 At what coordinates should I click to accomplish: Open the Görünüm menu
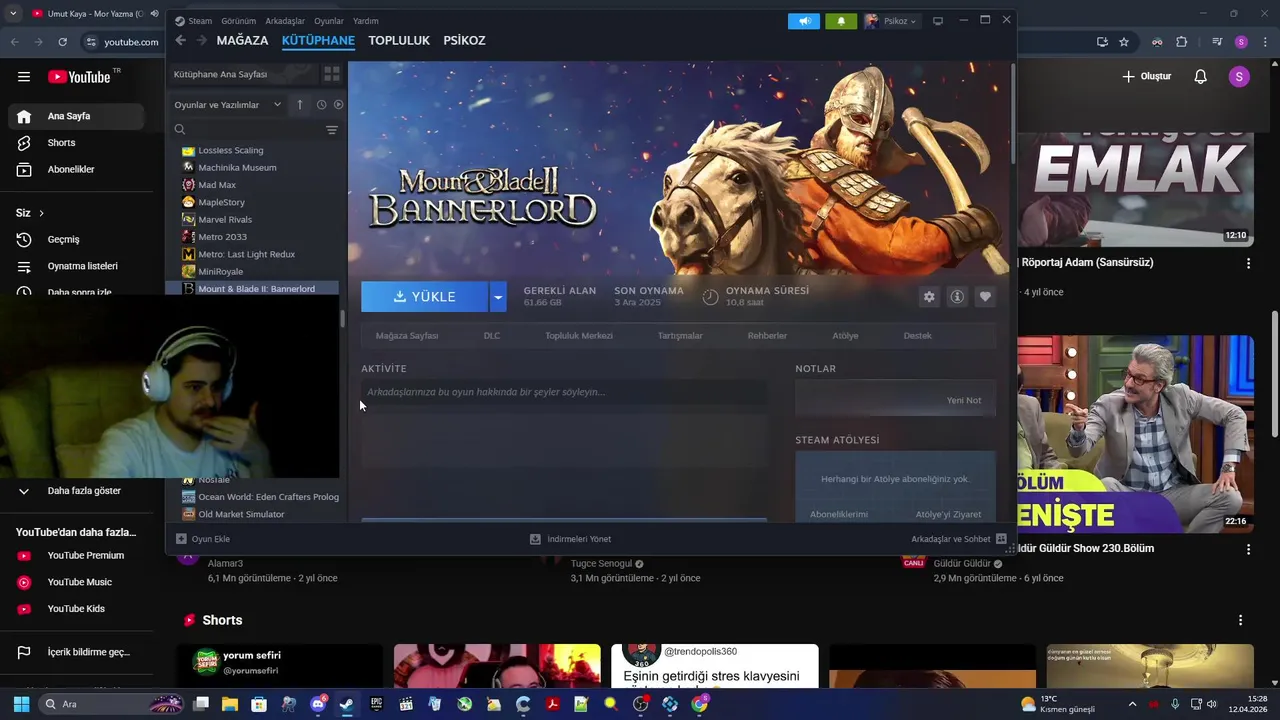pyautogui.click(x=238, y=21)
